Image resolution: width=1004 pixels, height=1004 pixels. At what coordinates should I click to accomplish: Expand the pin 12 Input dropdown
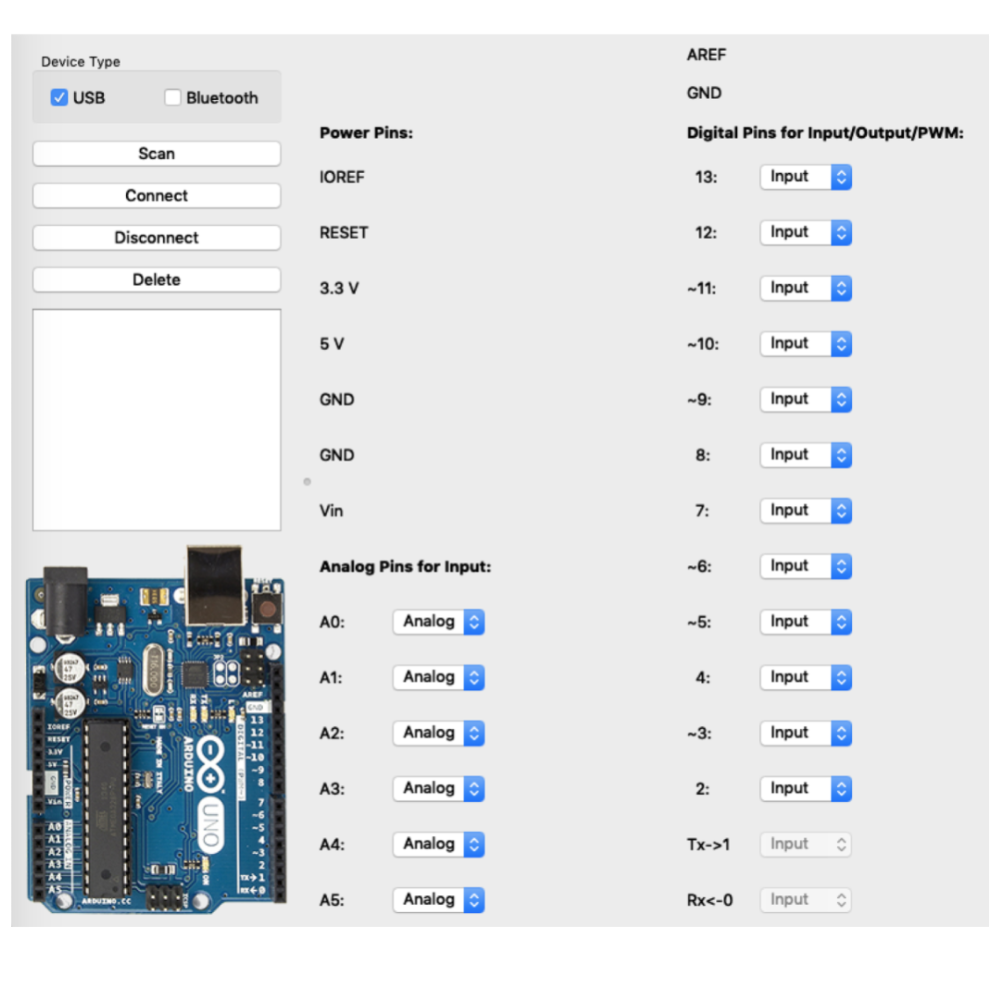tap(806, 233)
